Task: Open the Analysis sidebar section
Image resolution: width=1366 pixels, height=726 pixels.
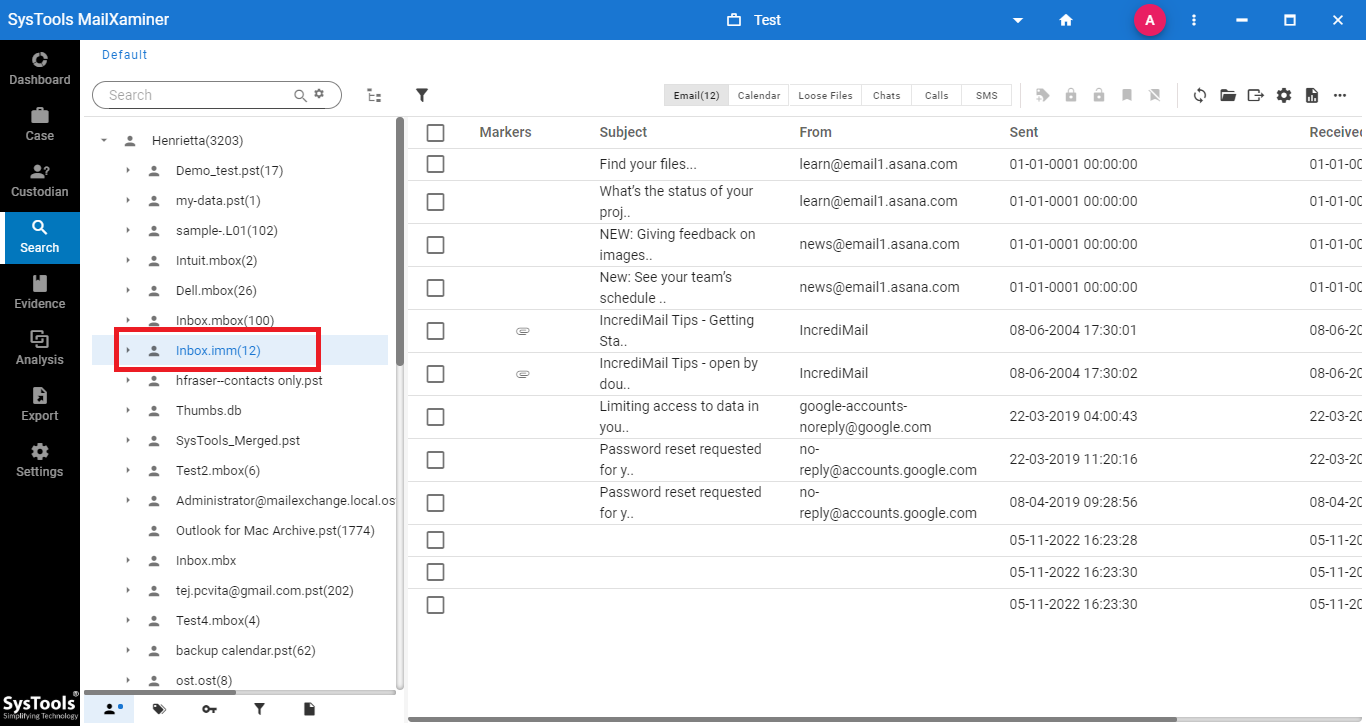Action: point(40,348)
